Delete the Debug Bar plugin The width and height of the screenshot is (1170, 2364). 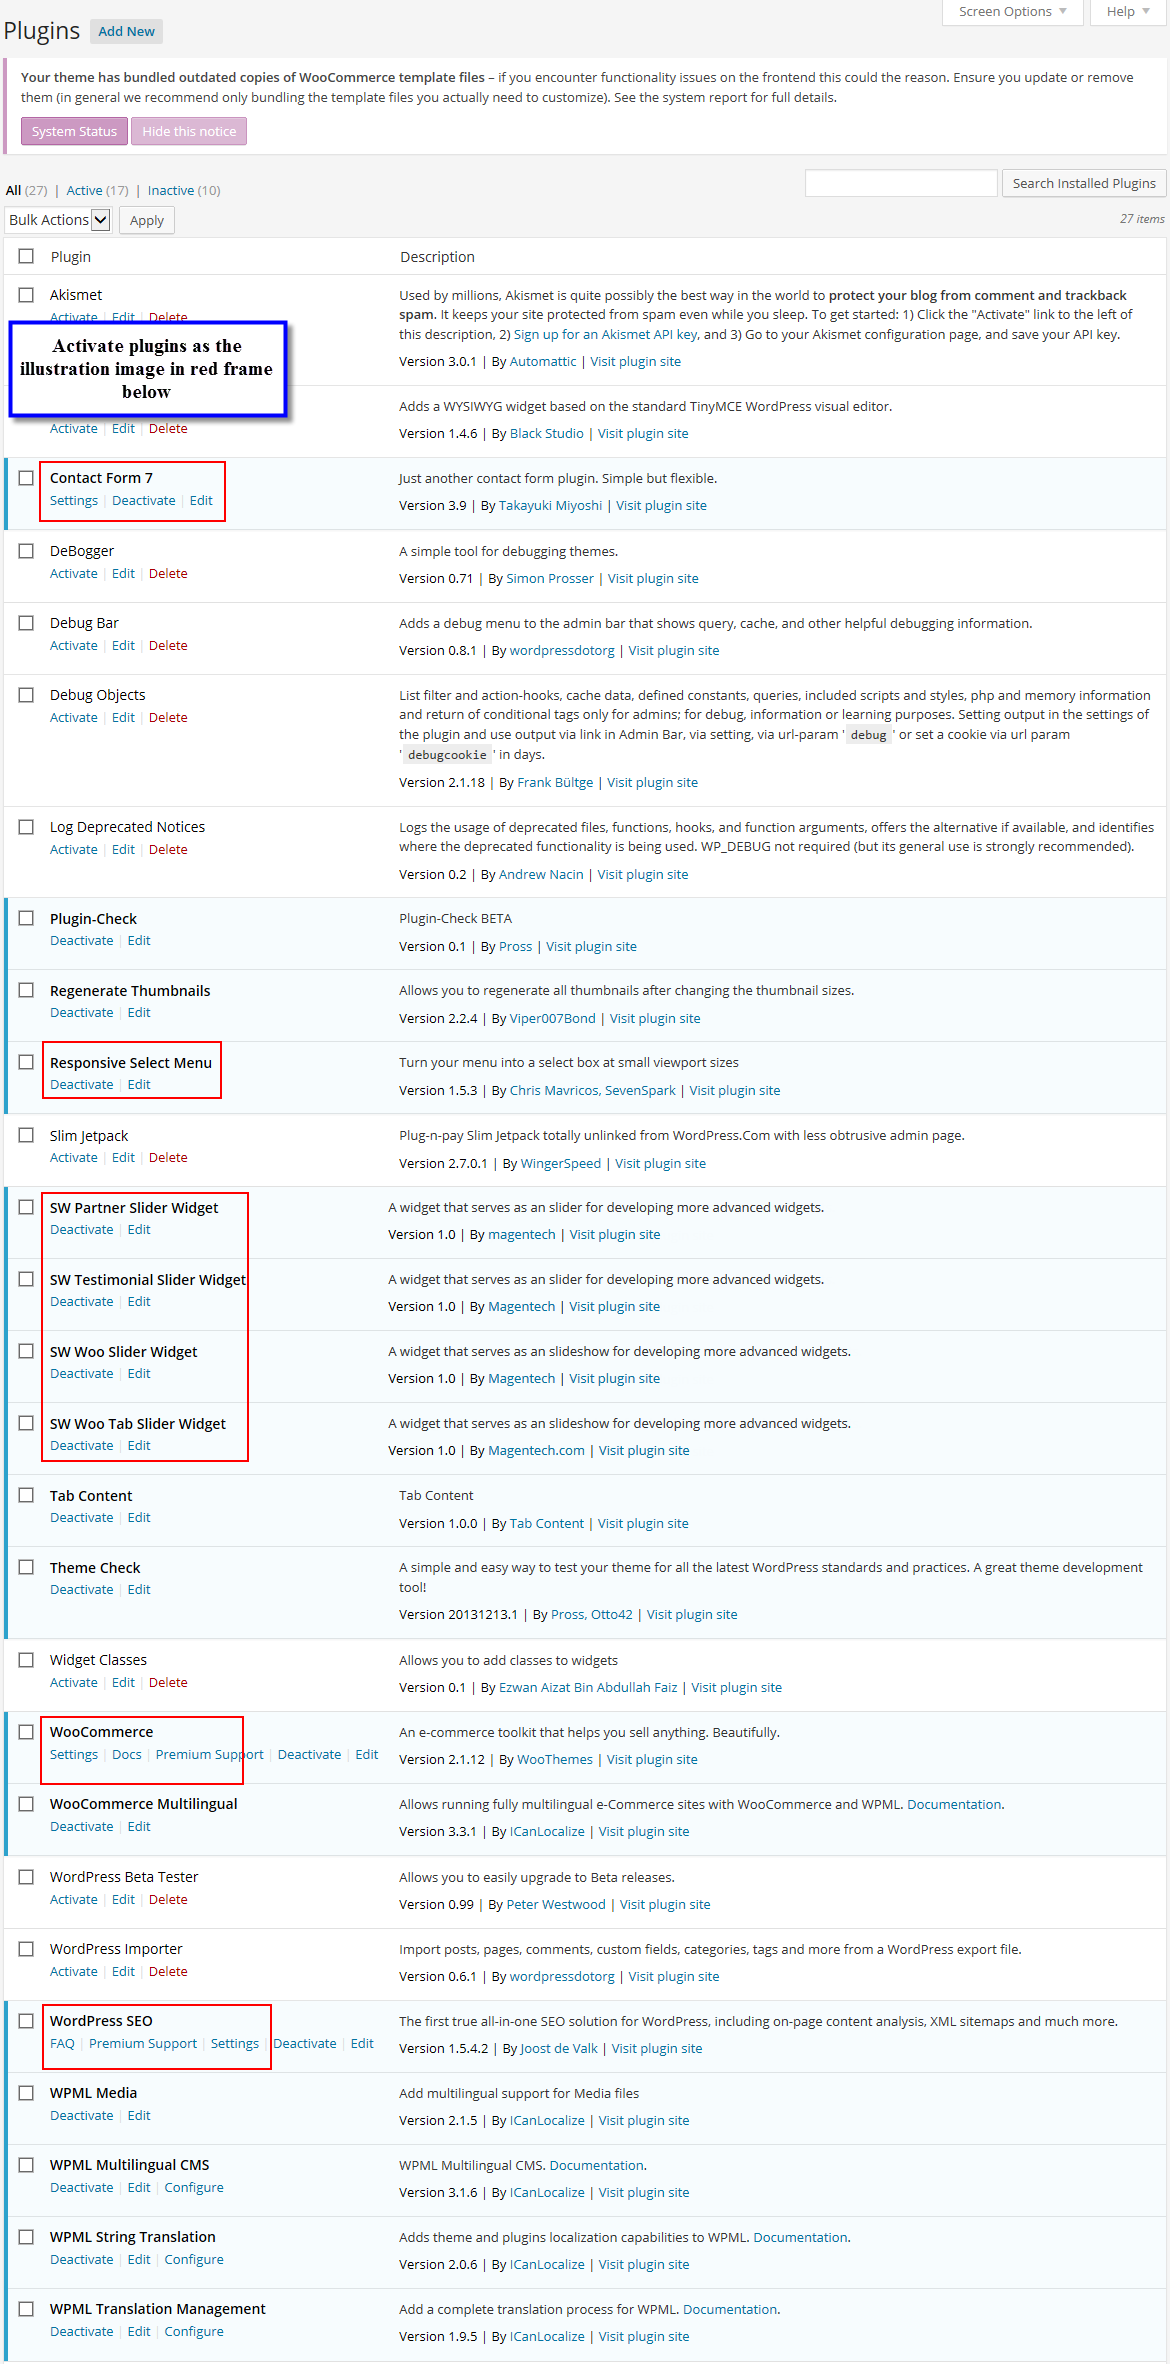click(168, 646)
